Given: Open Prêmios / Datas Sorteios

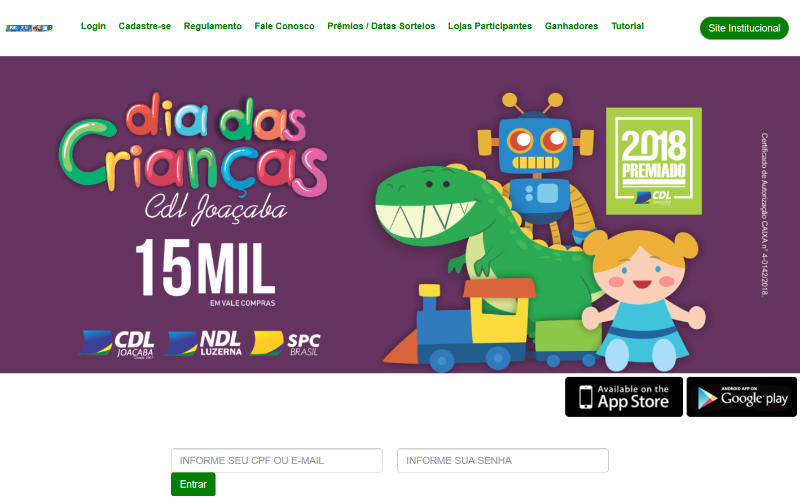Looking at the screenshot, I should [x=381, y=26].
